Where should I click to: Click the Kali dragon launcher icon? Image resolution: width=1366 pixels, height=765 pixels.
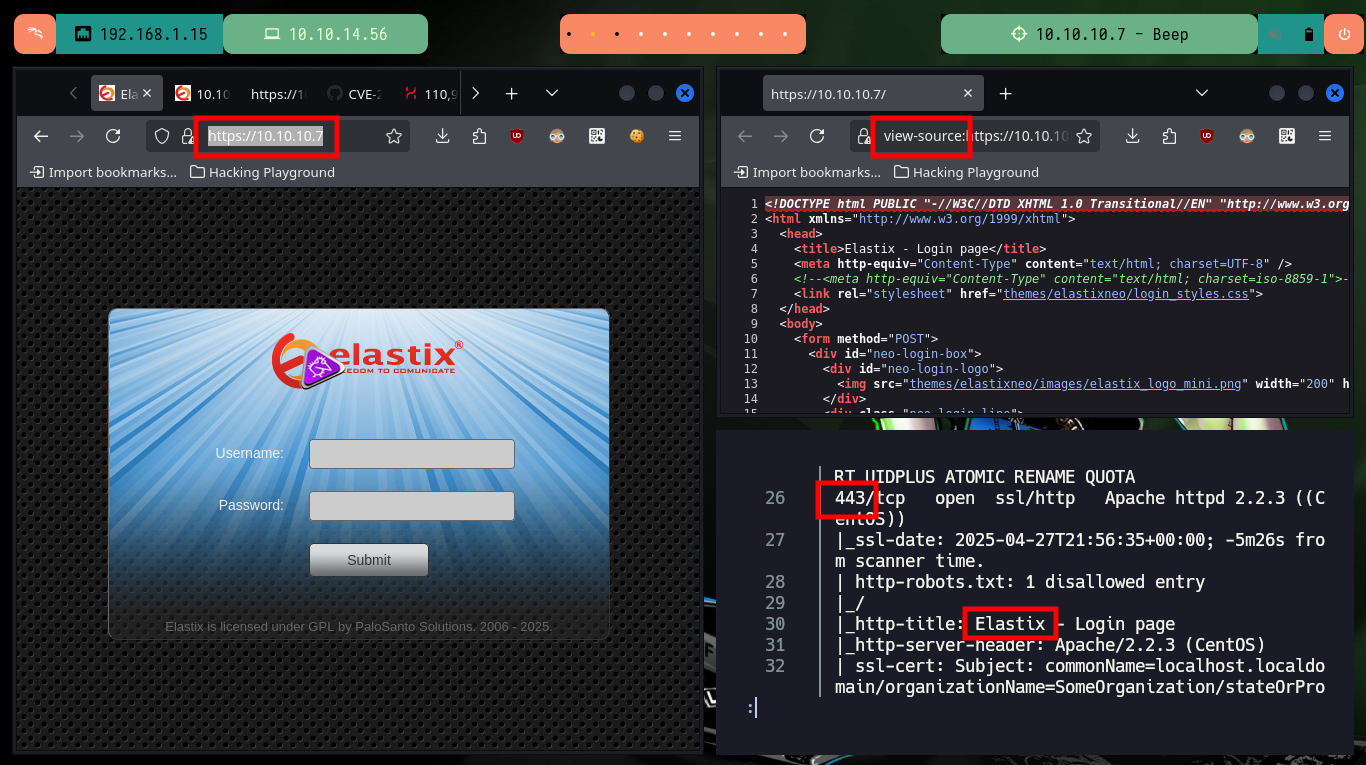click(35, 34)
